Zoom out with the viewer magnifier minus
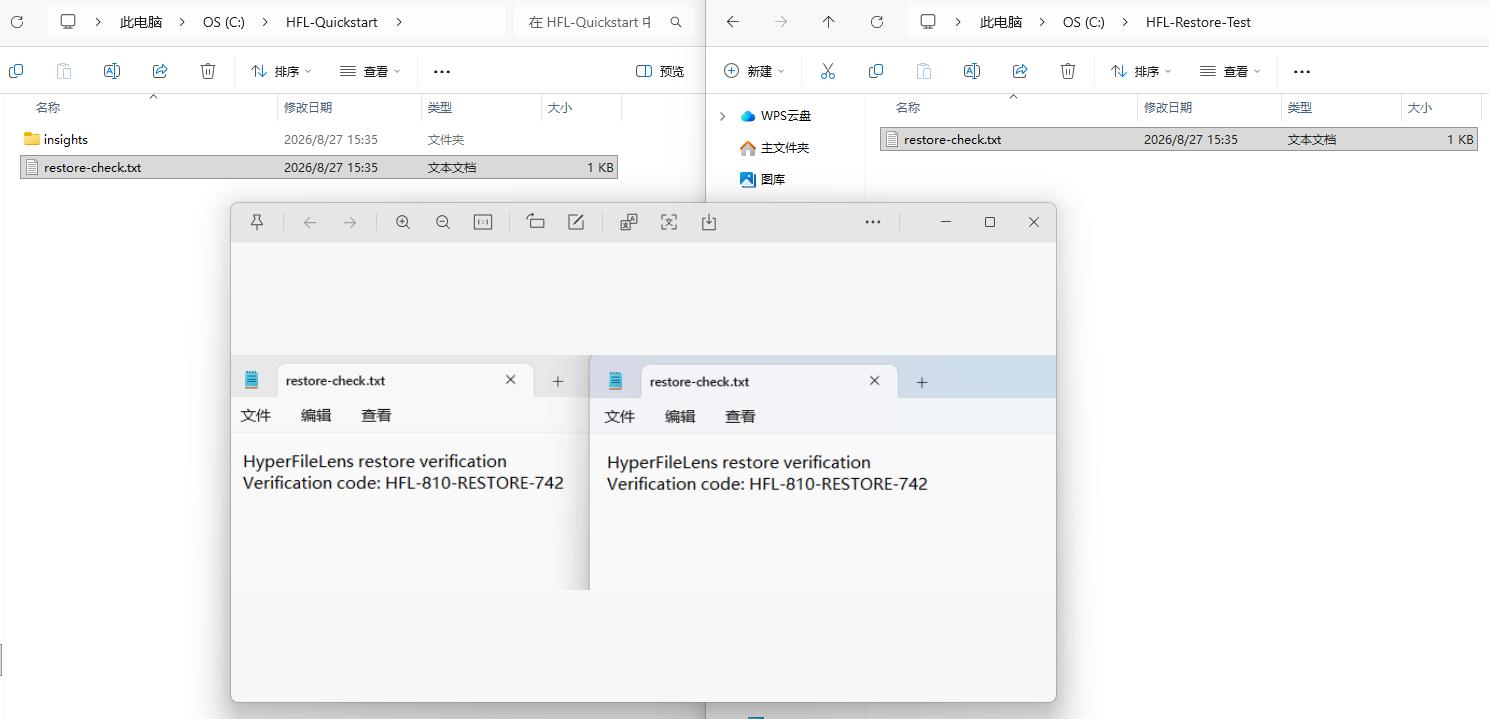The width and height of the screenshot is (1489, 719). click(x=443, y=222)
